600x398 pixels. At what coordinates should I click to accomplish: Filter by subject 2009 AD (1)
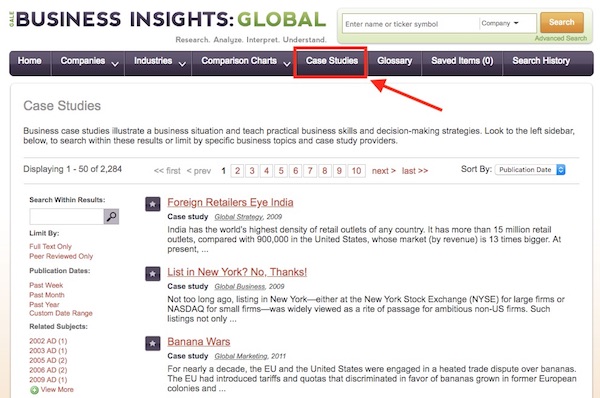[48, 380]
